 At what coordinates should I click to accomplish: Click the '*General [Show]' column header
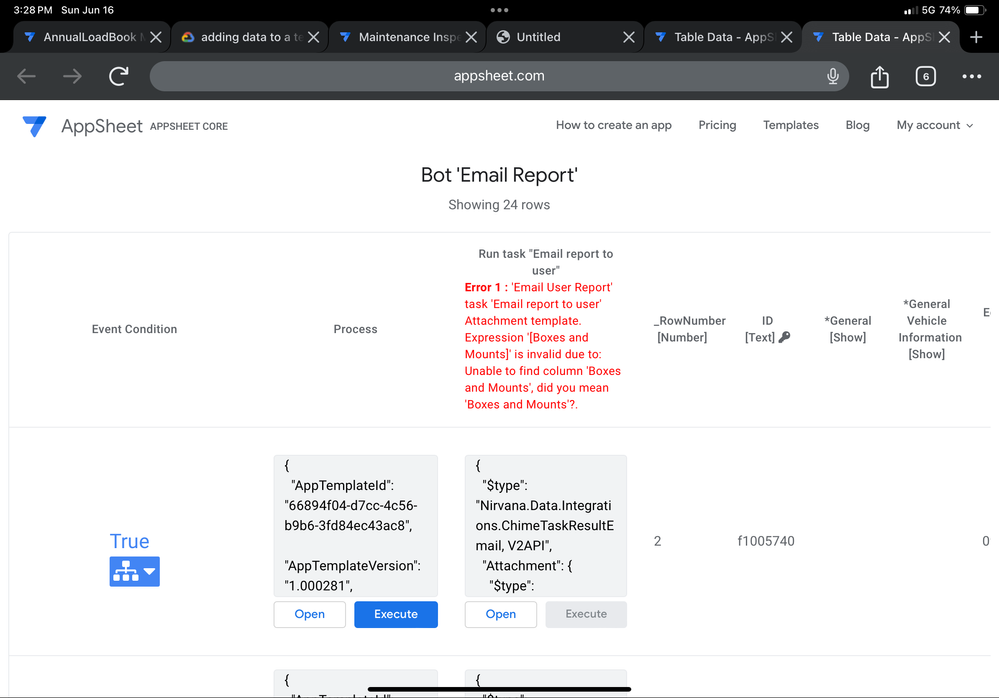pyautogui.click(x=848, y=329)
